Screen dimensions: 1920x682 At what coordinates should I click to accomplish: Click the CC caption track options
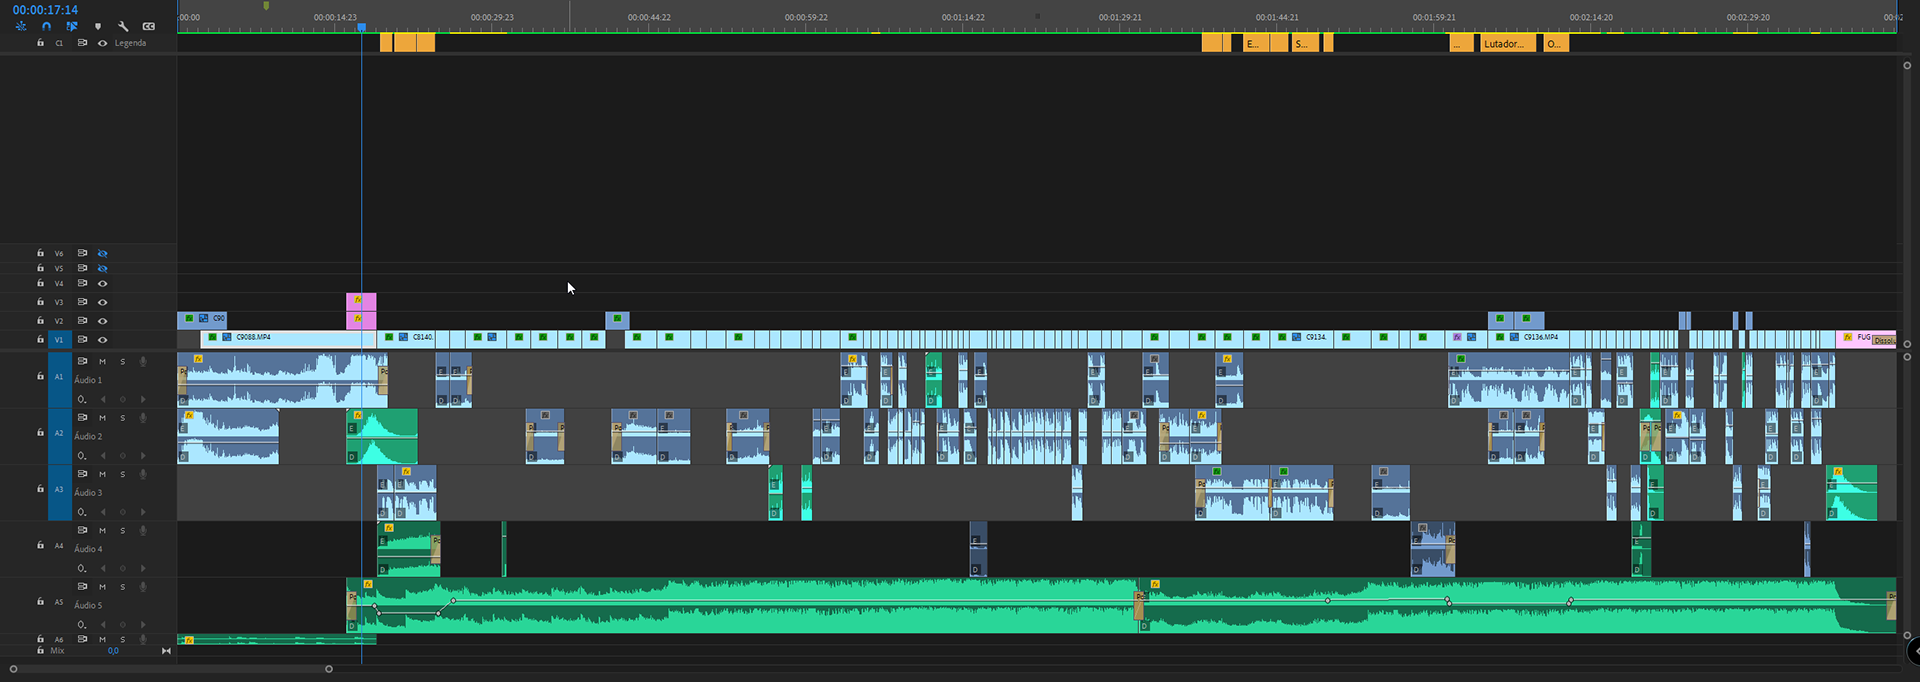[x=149, y=26]
